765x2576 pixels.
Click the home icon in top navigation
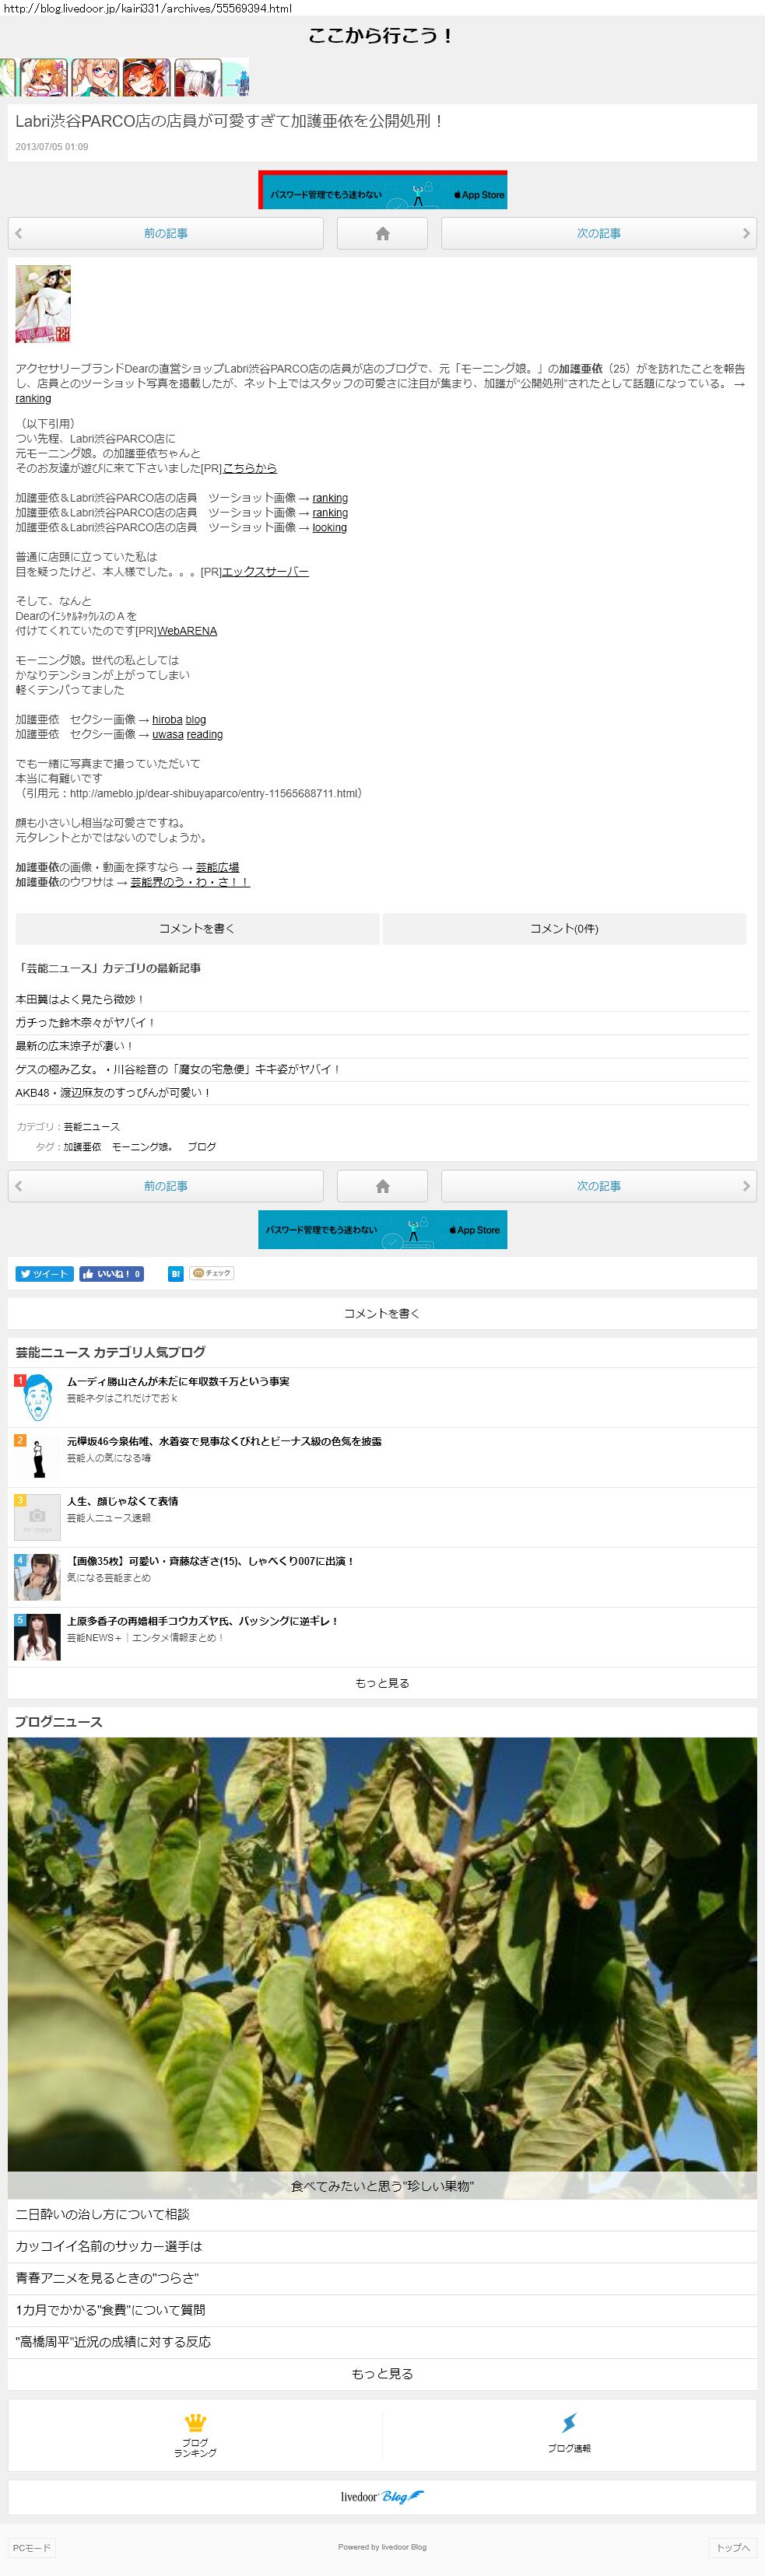click(x=382, y=233)
